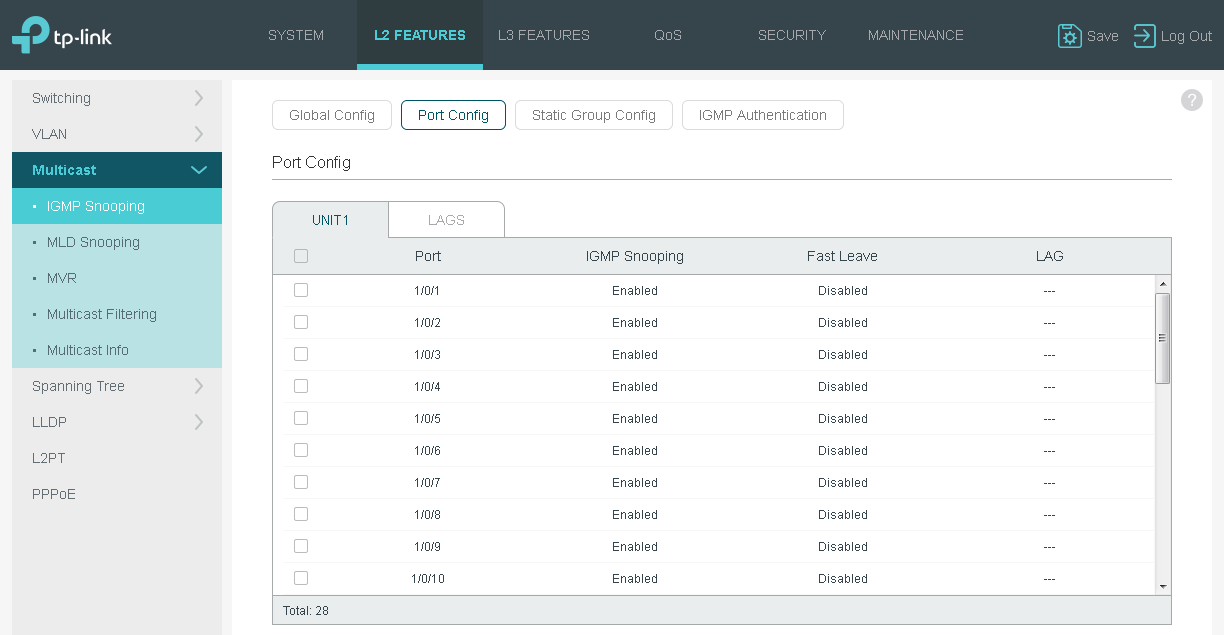The height and width of the screenshot is (635, 1224).
Task: Click the Save settings icon
Action: (x=1070, y=36)
